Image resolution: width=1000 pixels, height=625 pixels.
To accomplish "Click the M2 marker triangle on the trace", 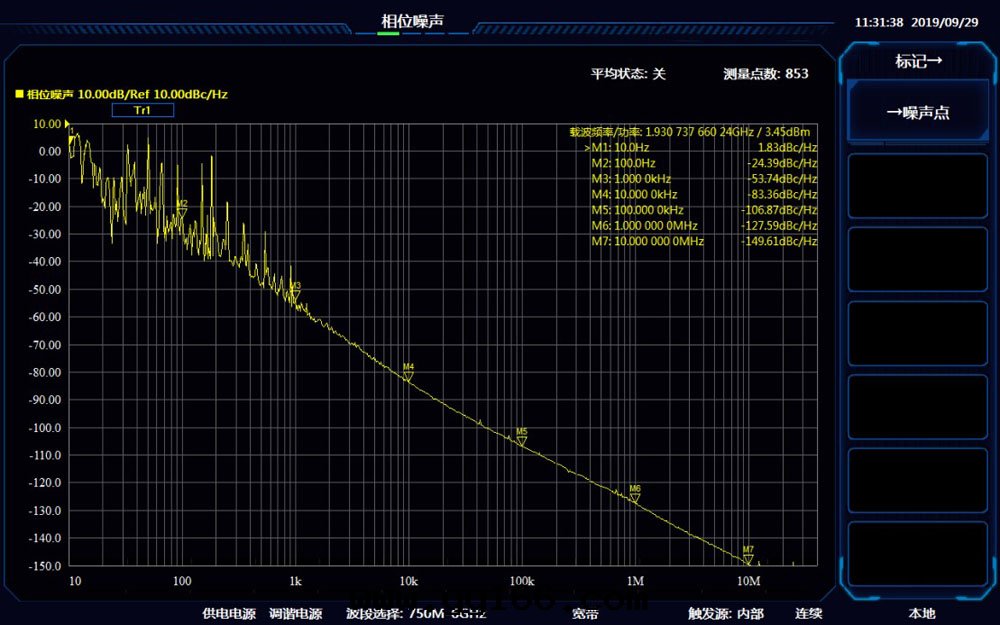I will click(x=182, y=212).
